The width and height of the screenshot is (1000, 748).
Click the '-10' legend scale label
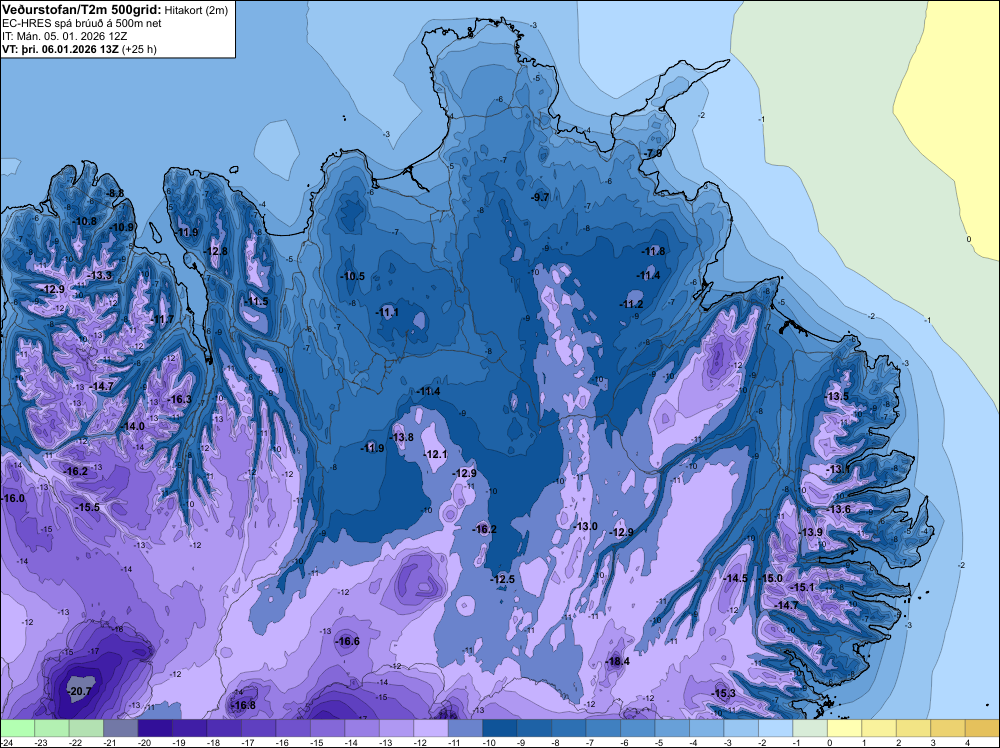489,742
